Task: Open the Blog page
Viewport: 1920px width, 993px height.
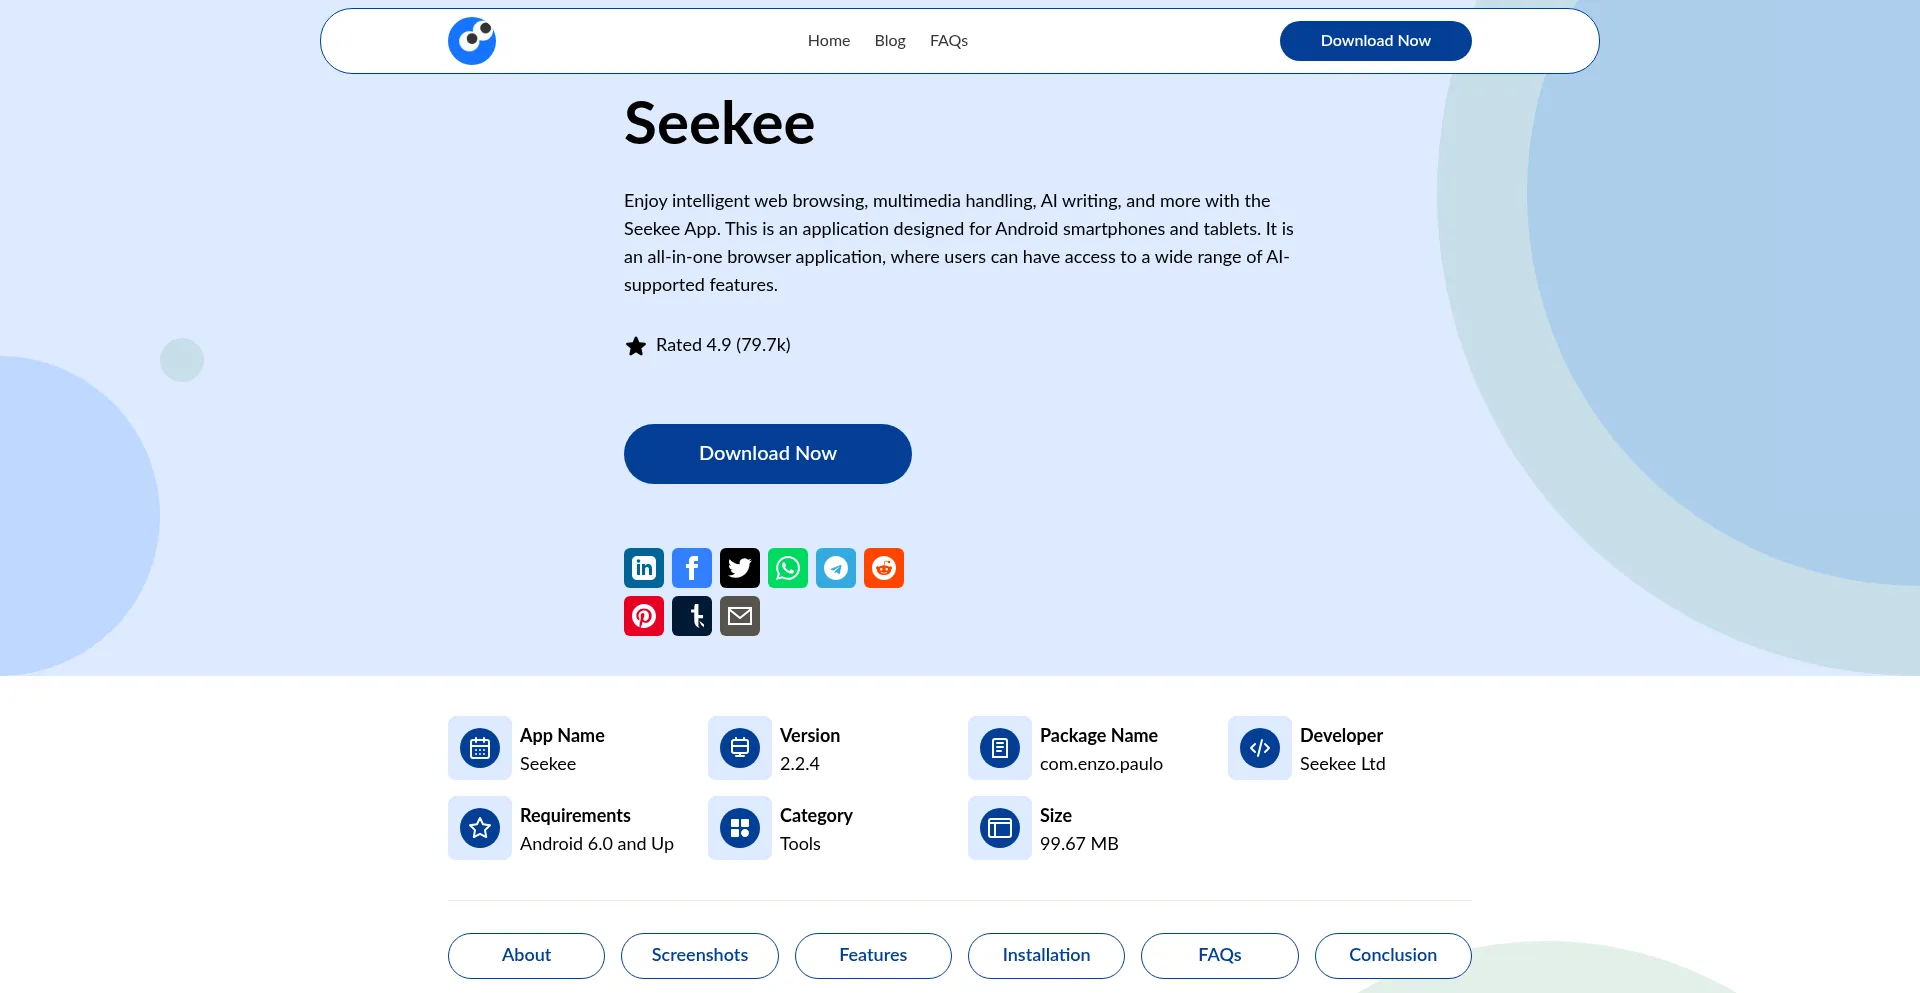Action: pyautogui.click(x=889, y=41)
